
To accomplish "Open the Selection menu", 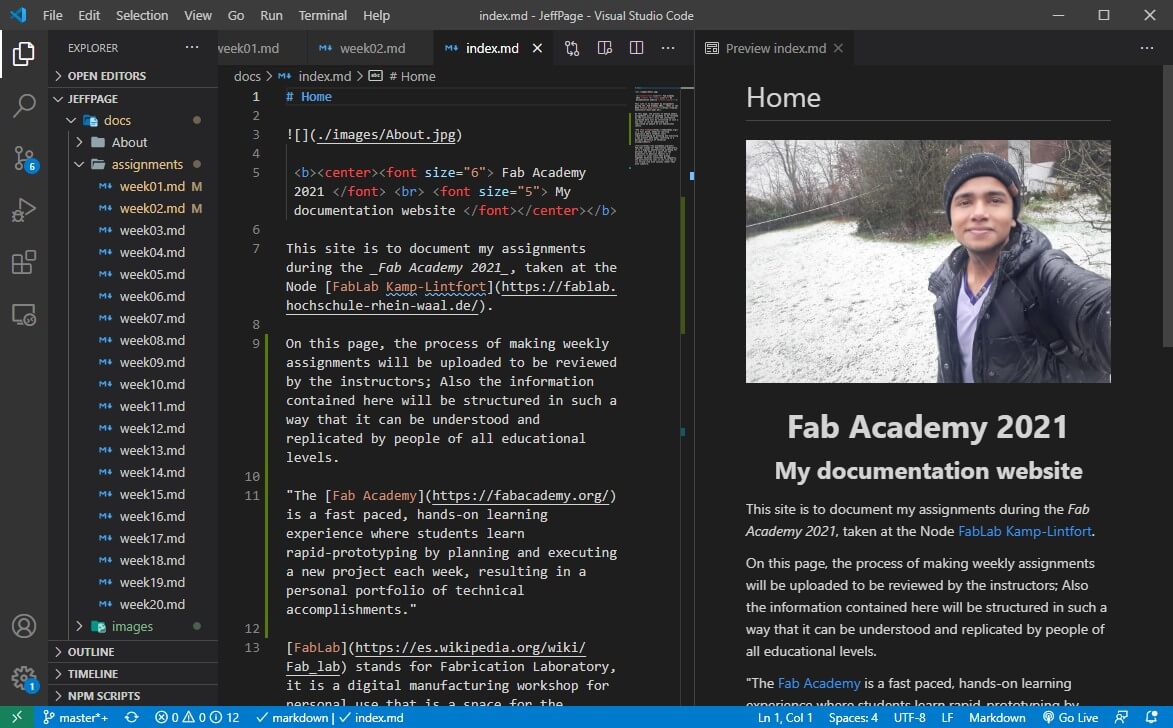I will [141, 15].
